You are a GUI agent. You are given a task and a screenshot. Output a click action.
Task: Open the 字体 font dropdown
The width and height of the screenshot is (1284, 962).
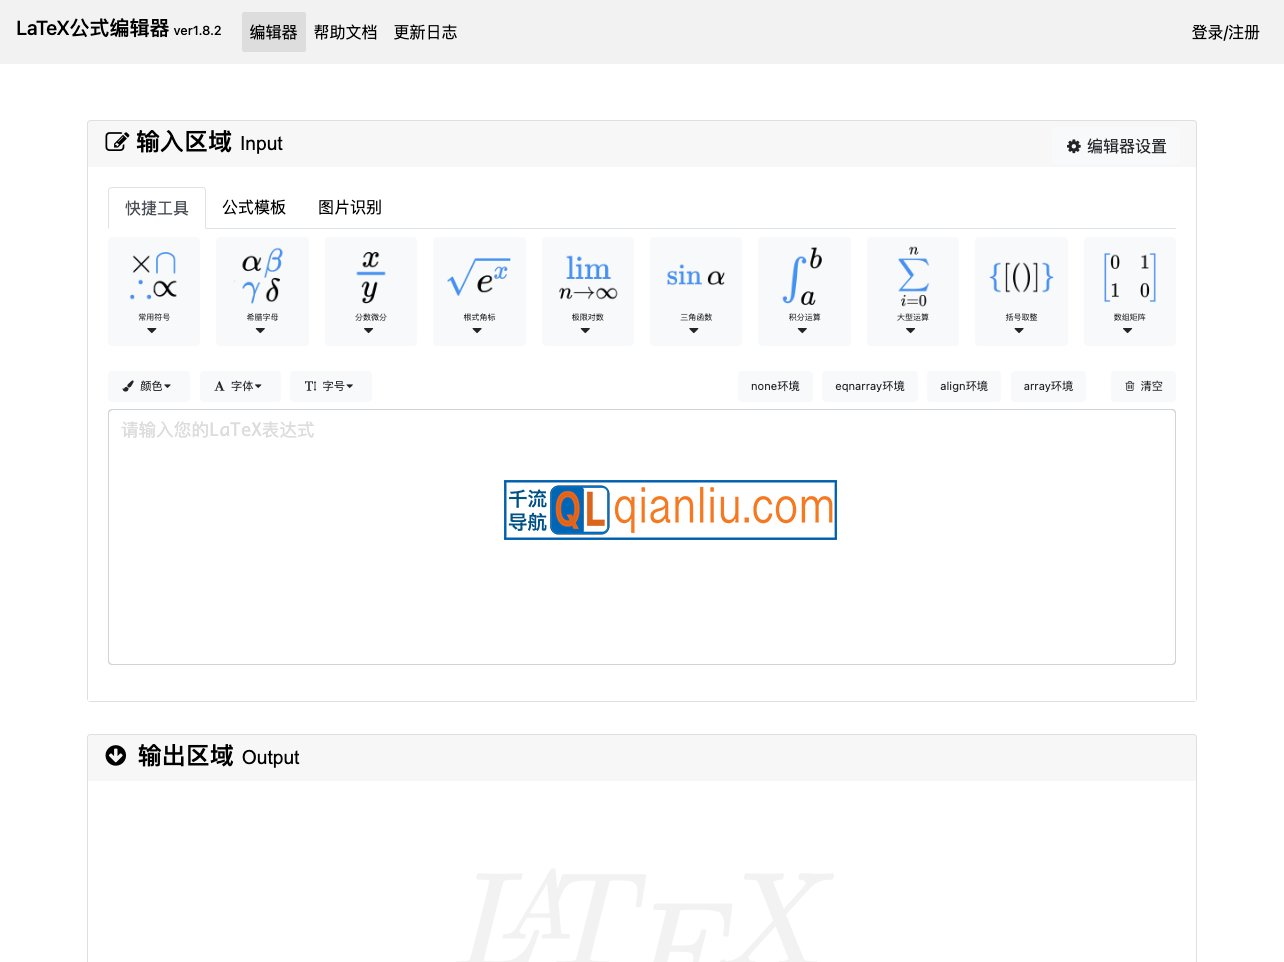pos(240,386)
